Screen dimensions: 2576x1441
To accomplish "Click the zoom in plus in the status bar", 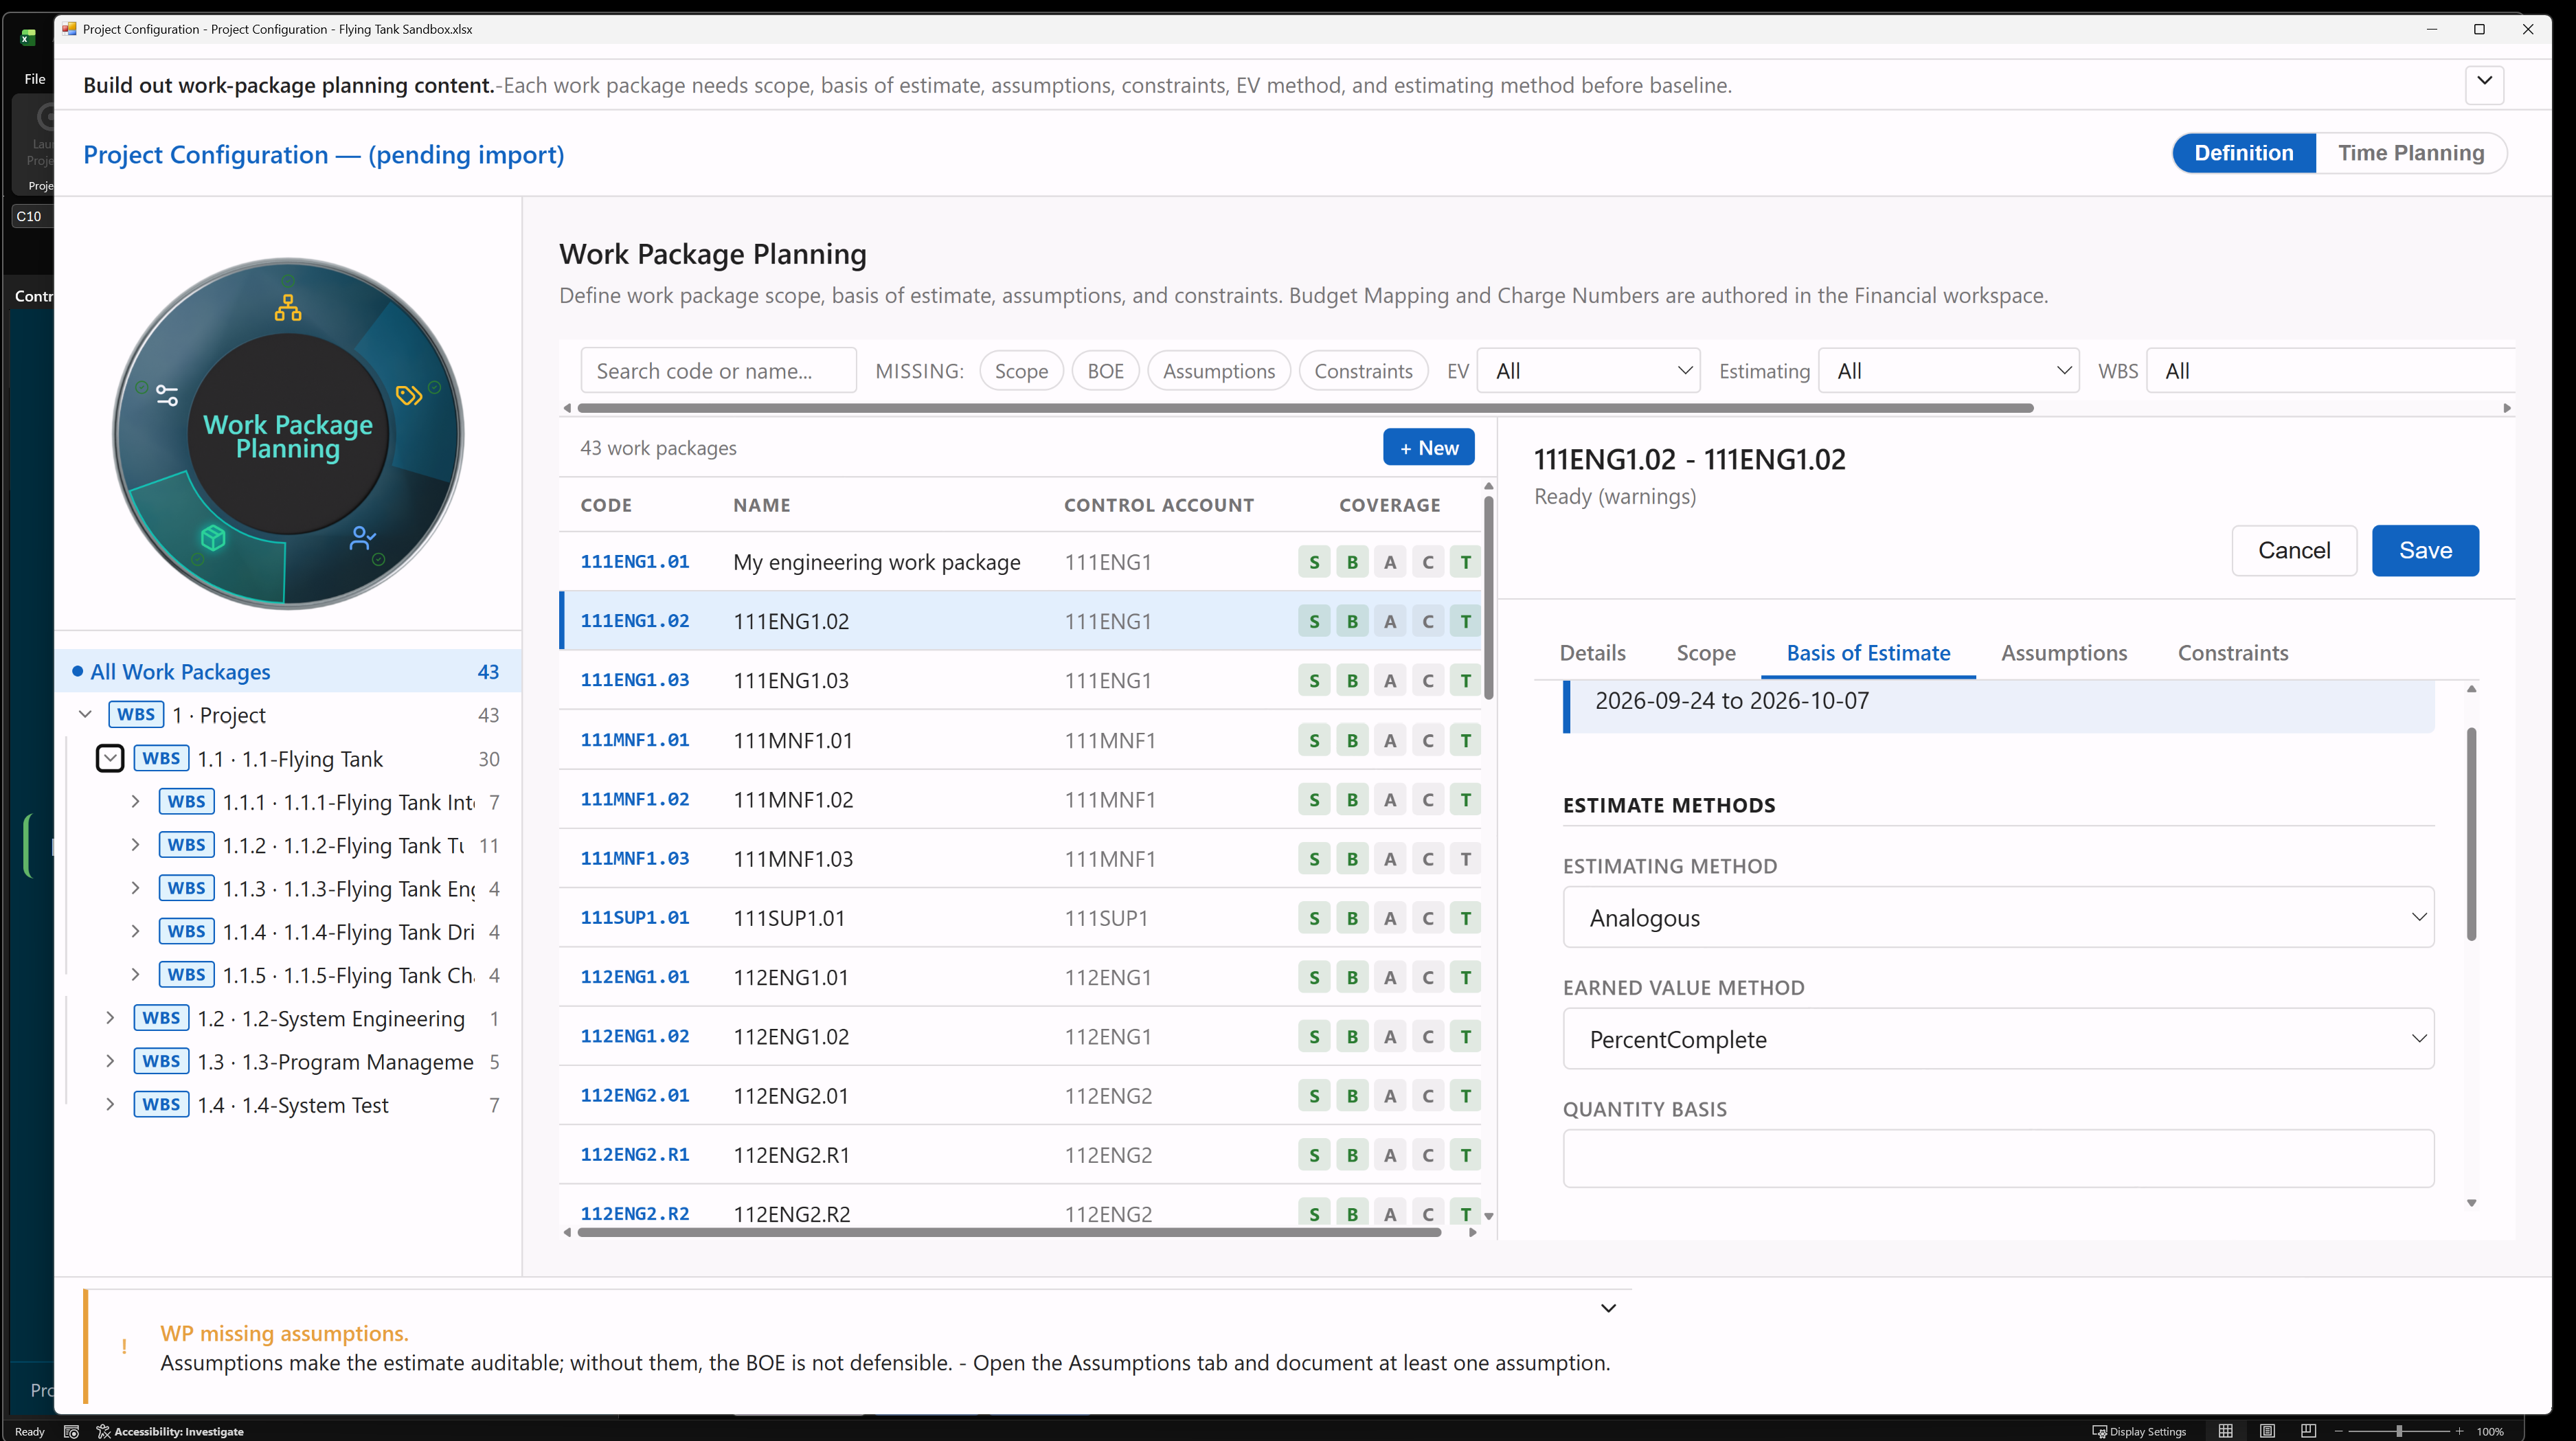I will [2459, 1431].
